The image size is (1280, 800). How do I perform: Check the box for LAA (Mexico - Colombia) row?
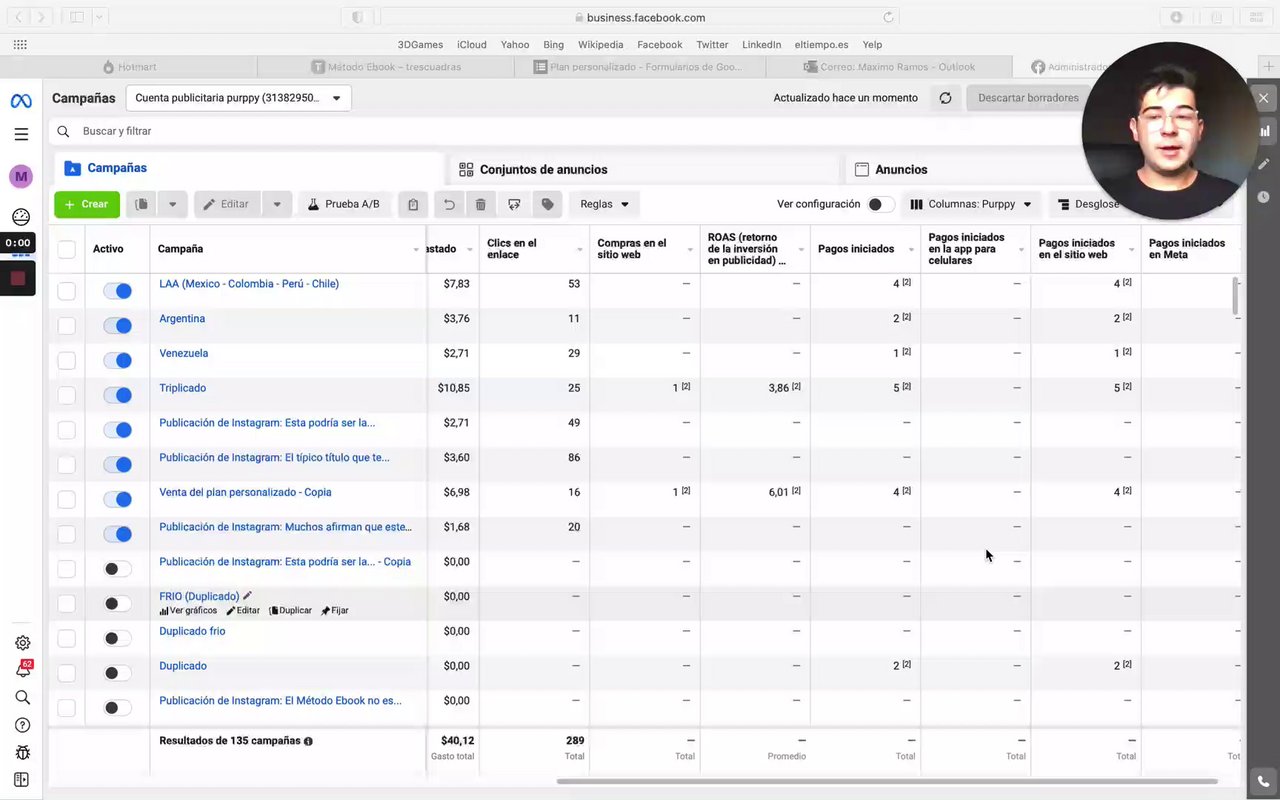coord(66,291)
